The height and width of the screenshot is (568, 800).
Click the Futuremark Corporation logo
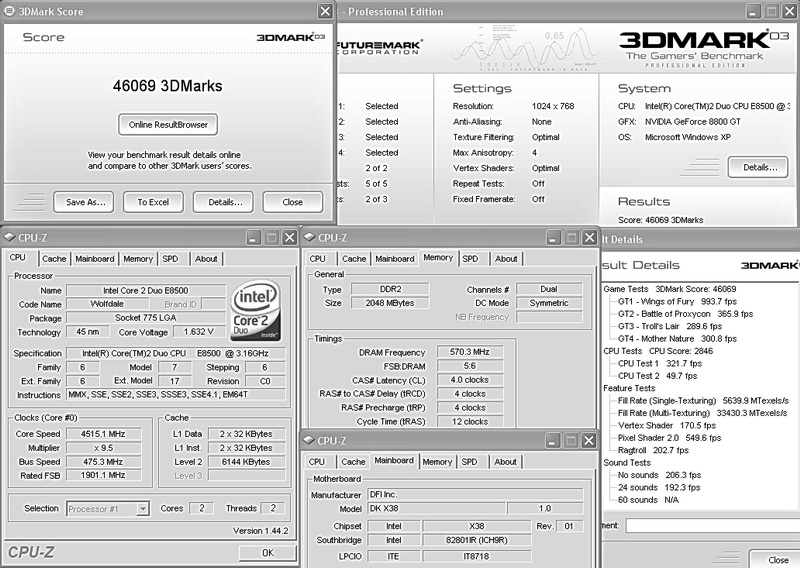pyautogui.click(x=378, y=47)
